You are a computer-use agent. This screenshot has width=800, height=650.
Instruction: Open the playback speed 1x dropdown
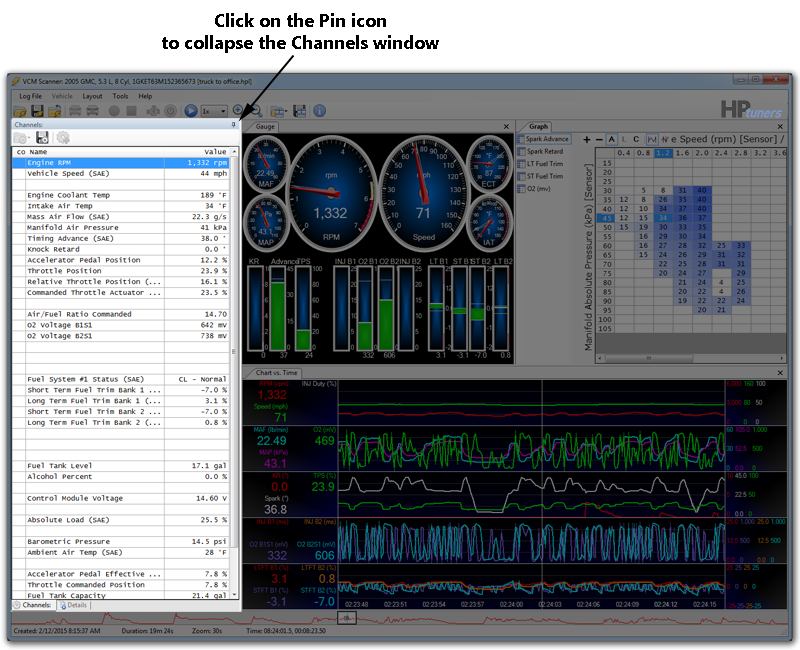[223, 110]
